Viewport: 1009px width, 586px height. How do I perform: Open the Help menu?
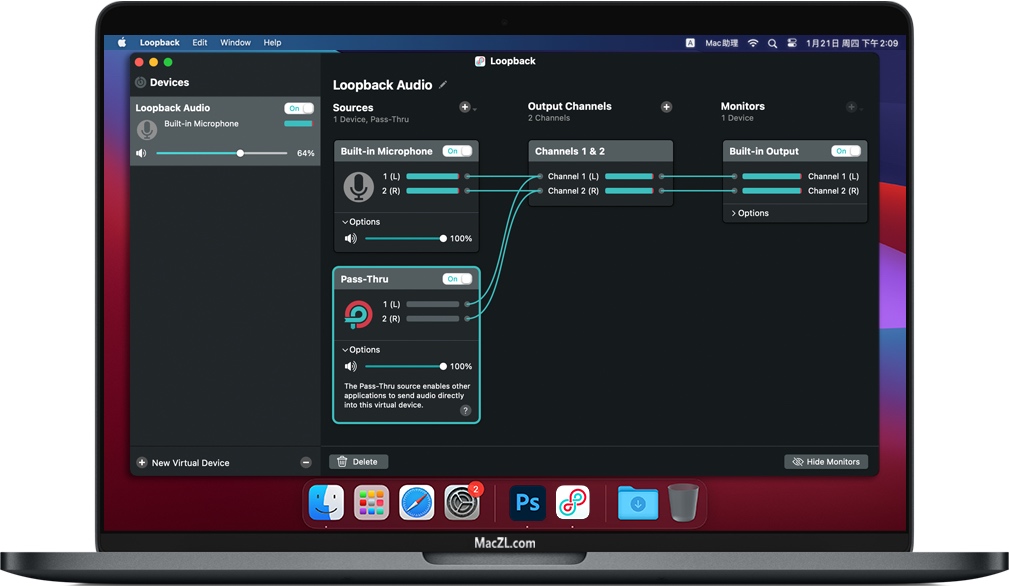tap(272, 42)
